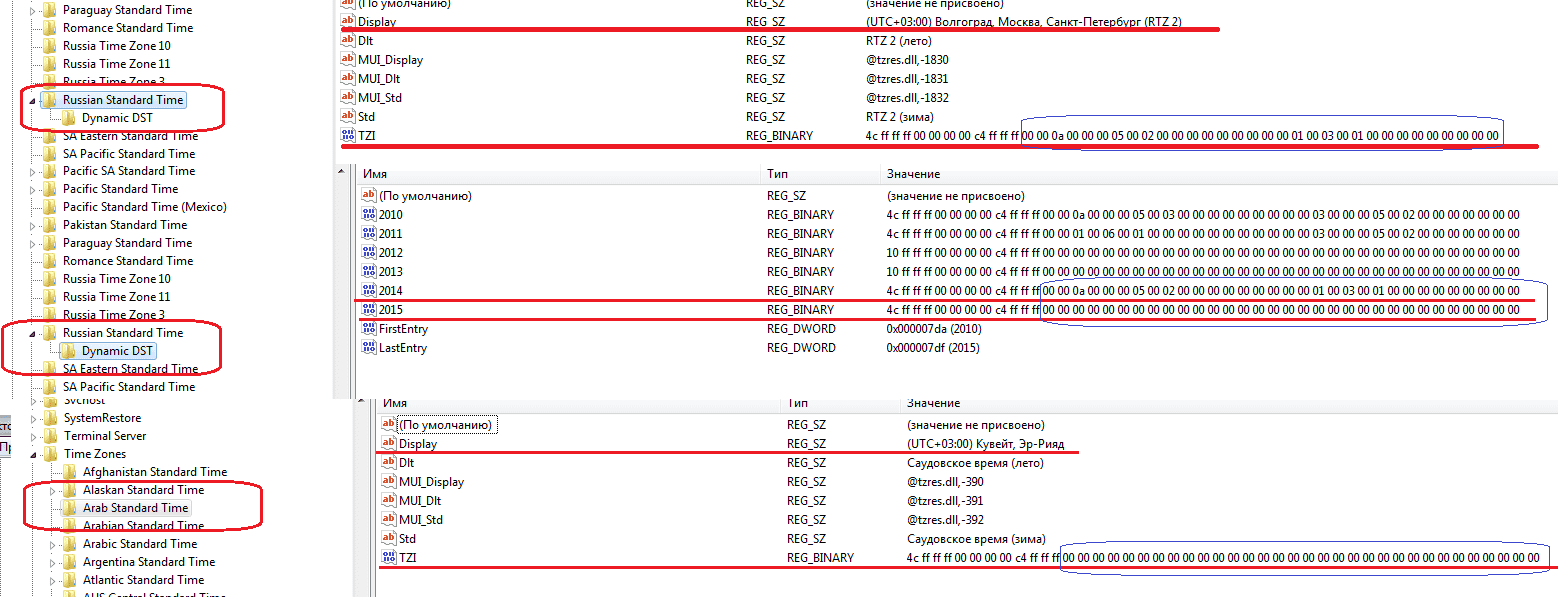The image size is (1558, 597).
Task: Click the LastEntry DWORD value icon
Action: coord(369,348)
